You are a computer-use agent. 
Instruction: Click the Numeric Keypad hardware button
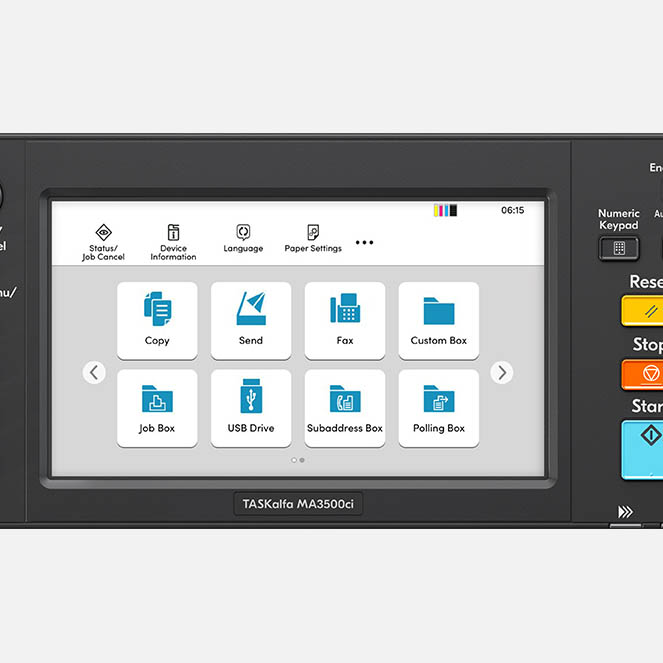coord(619,248)
